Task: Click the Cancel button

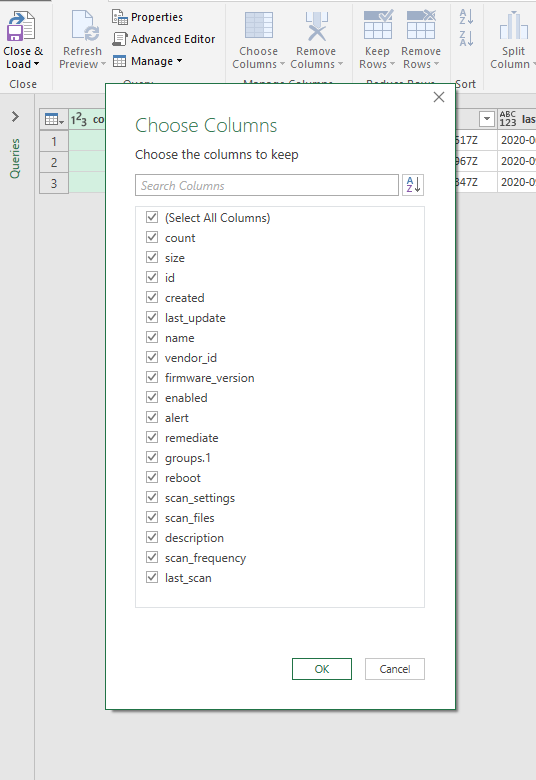Action: point(395,669)
